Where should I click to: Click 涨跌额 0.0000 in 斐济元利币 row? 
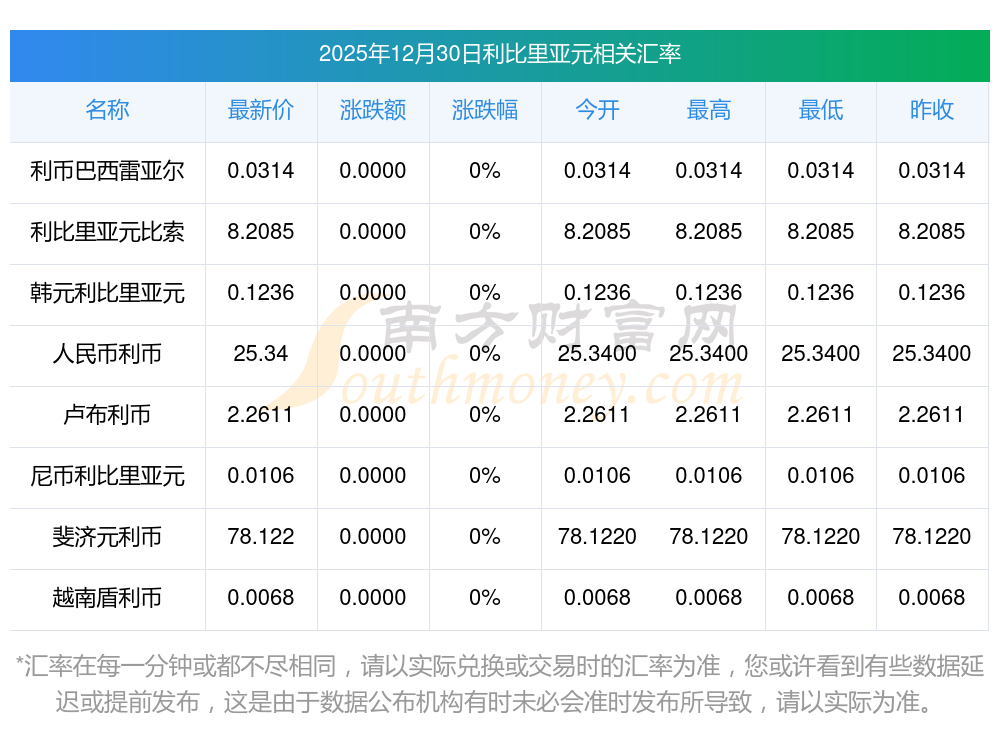click(x=373, y=537)
